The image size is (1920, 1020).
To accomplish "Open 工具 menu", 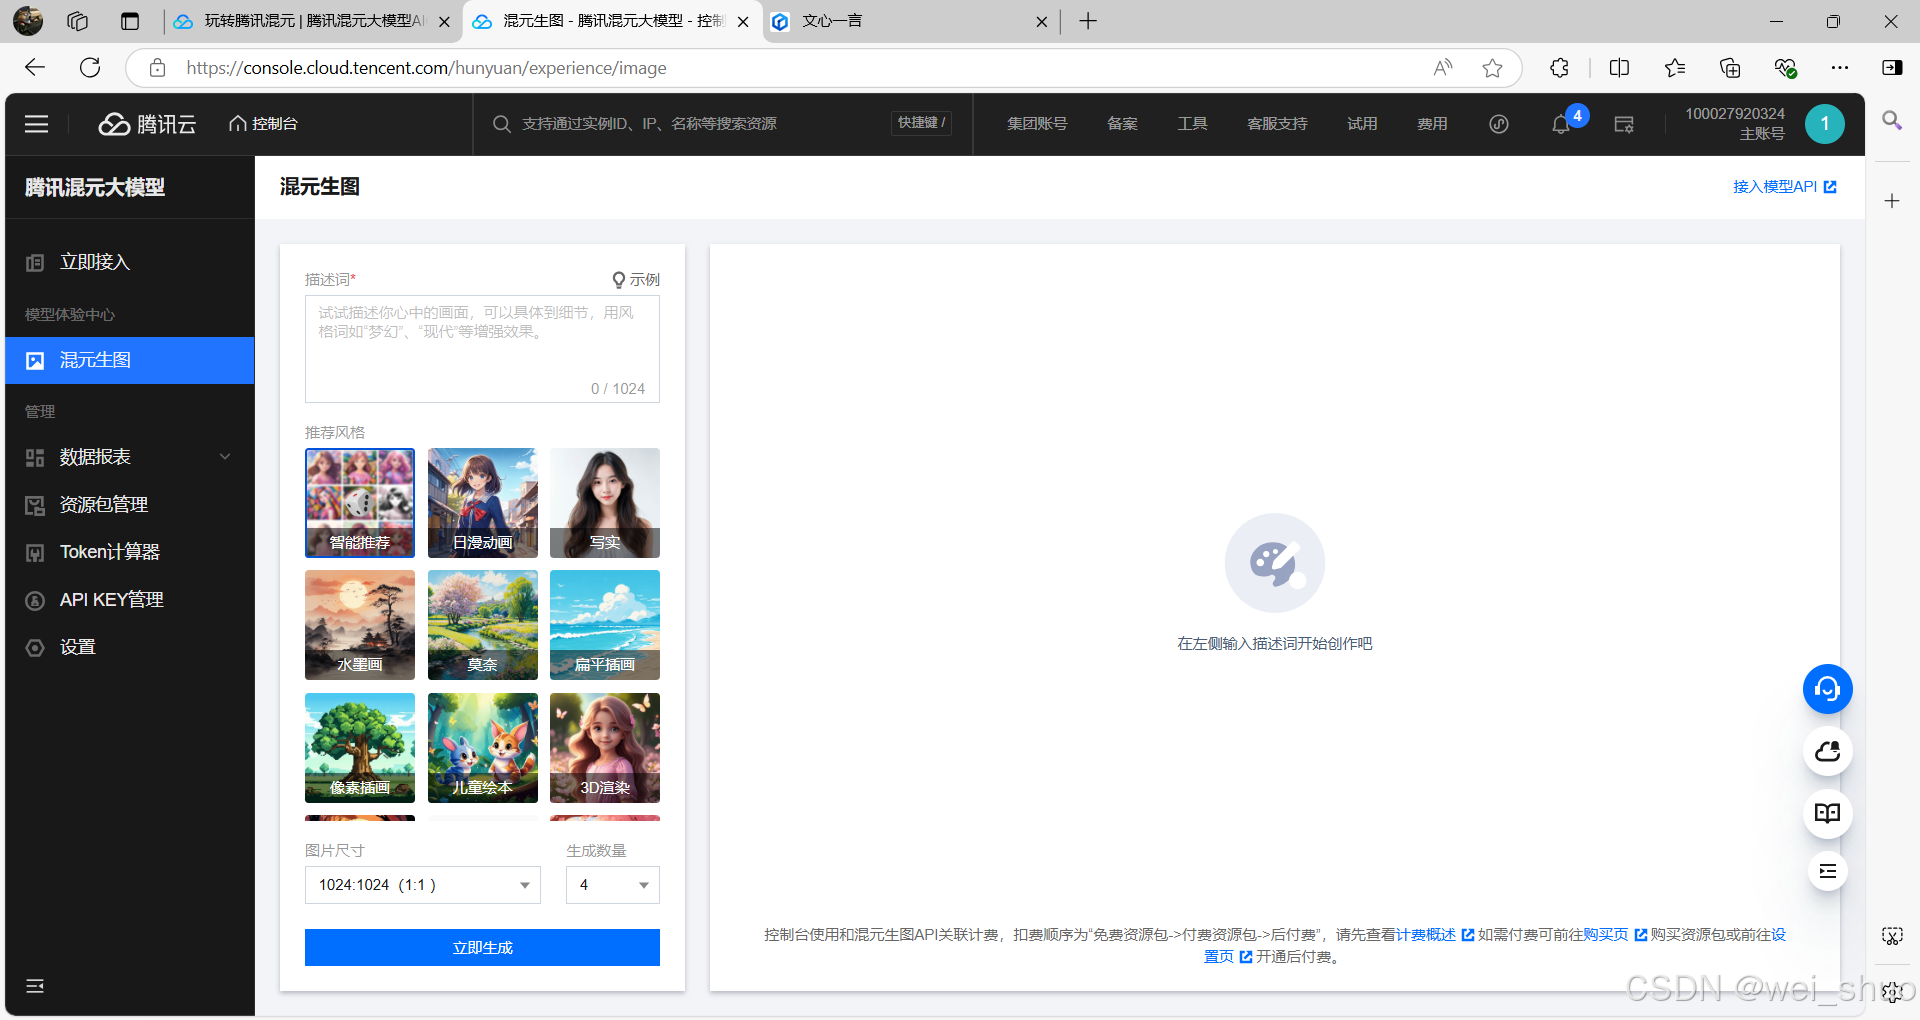I will pyautogui.click(x=1192, y=124).
